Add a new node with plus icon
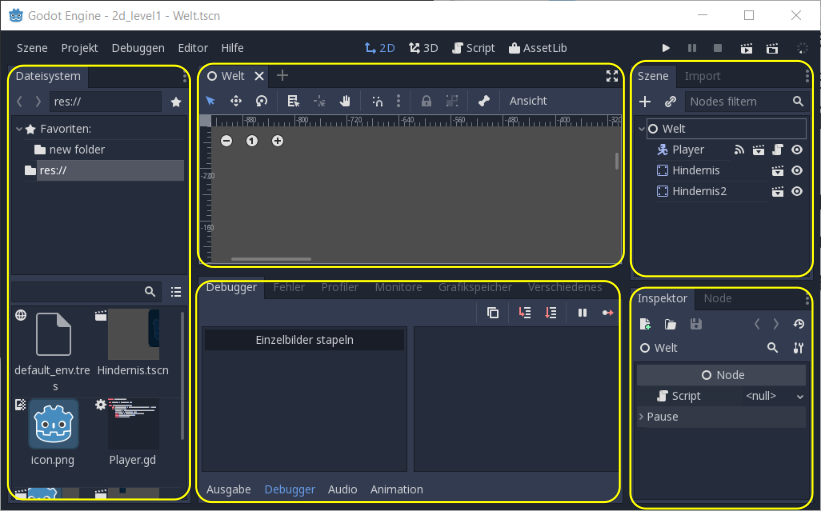The image size is (821, 511). click(x=645, y=101)
